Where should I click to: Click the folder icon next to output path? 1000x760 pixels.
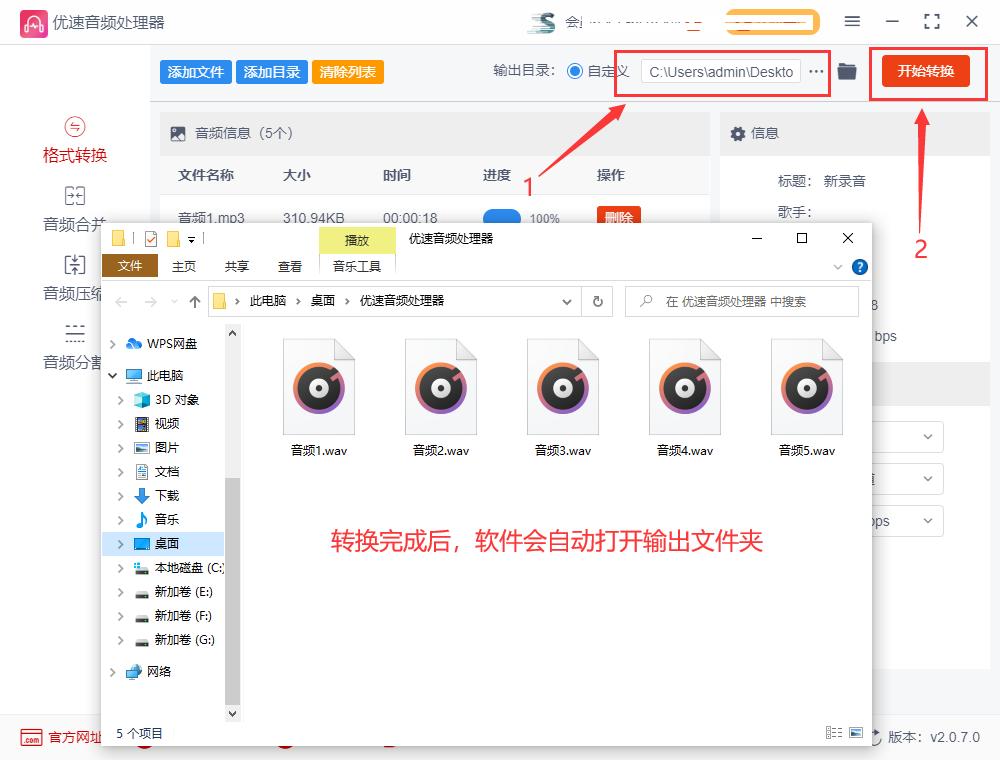click(x=847, y=72)
